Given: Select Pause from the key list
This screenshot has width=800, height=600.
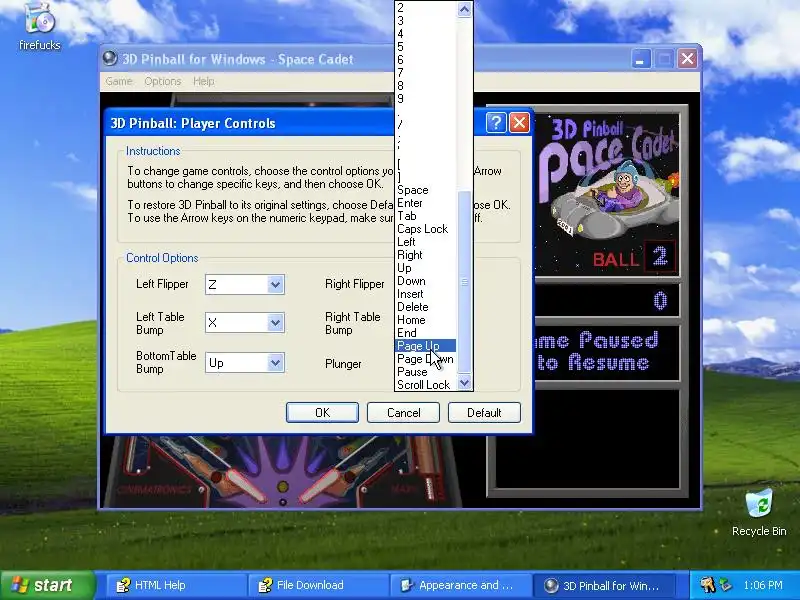Looking at the screenshot, I should 426,372.
